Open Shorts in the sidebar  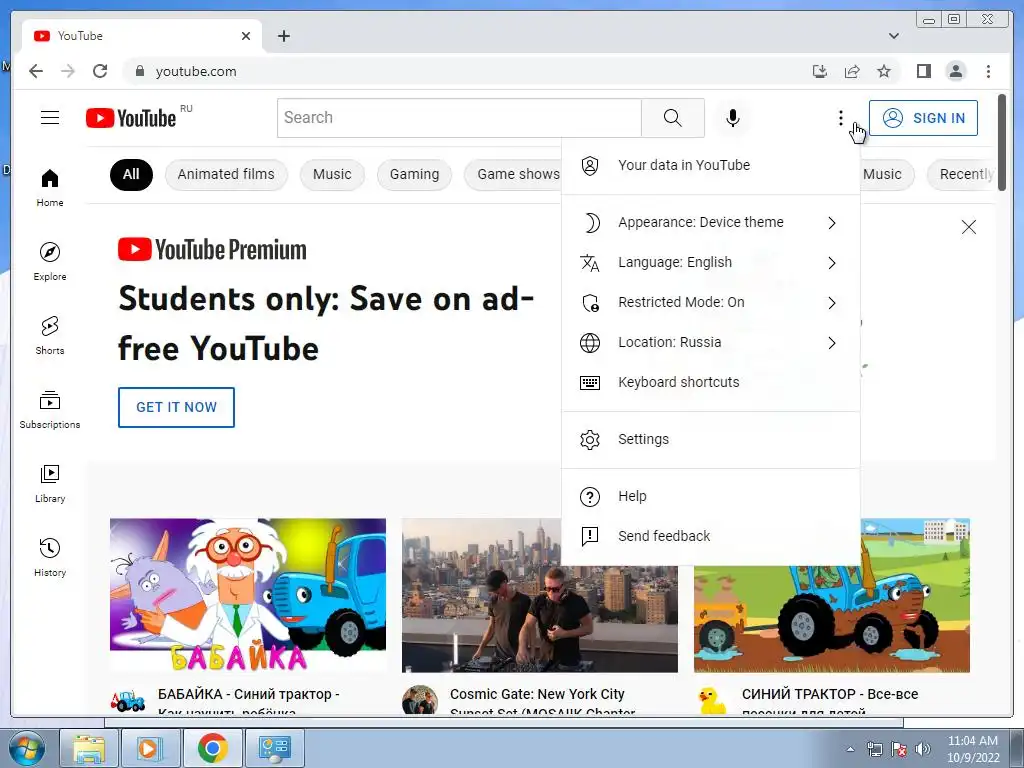pyautogui.click(x=50, y=336)
